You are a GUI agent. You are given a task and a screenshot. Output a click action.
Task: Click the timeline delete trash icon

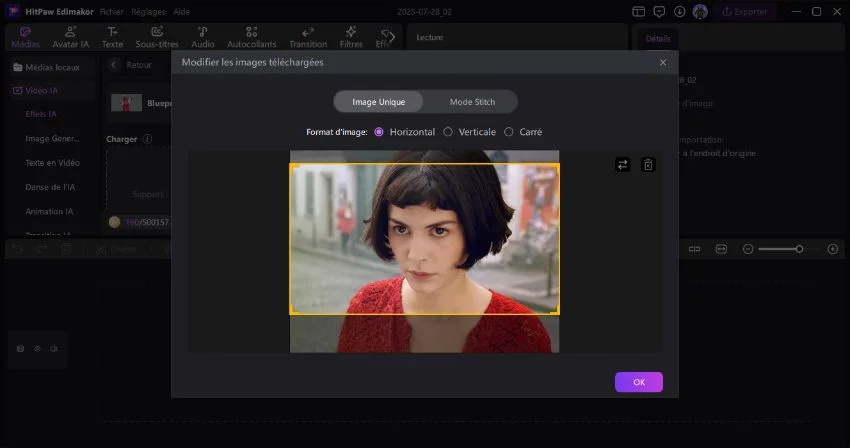click(x=66, y=249)
